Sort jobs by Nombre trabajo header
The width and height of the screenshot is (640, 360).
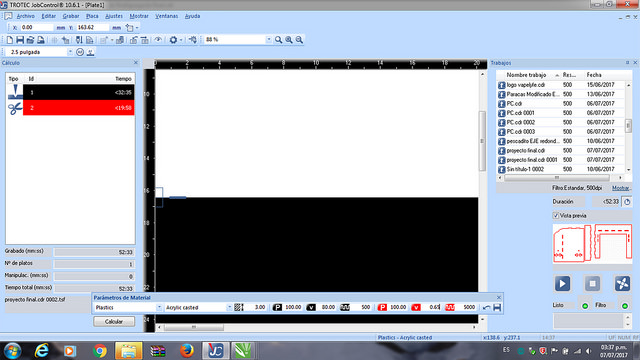point(529,75)
